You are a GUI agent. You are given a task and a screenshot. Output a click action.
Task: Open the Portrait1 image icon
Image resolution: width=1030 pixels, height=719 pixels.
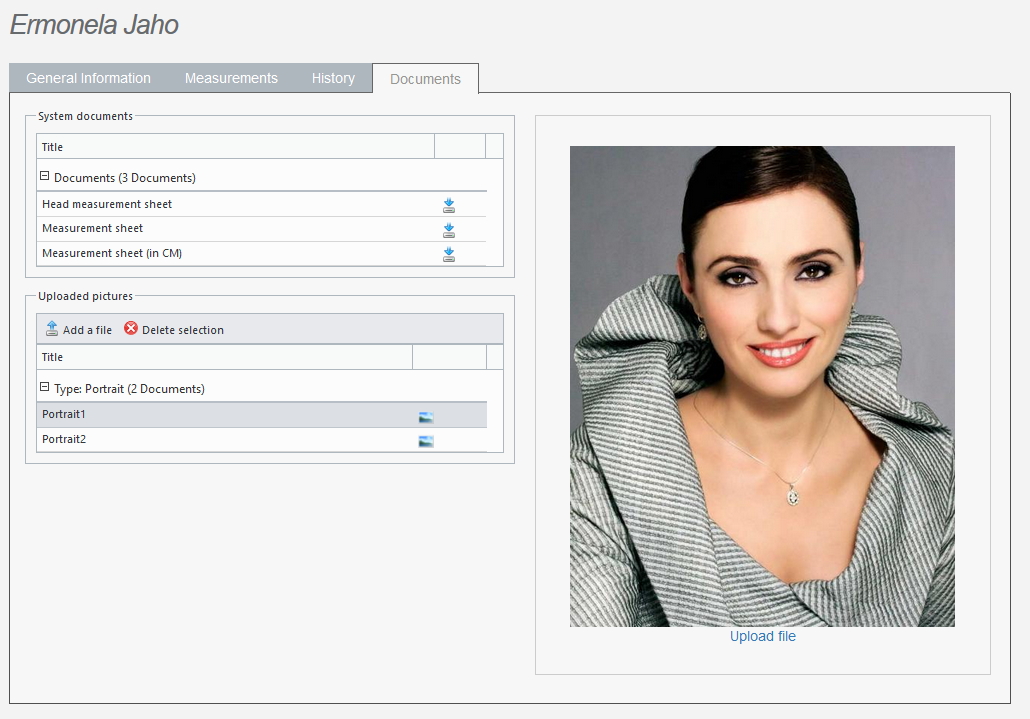tap(426, 416)
